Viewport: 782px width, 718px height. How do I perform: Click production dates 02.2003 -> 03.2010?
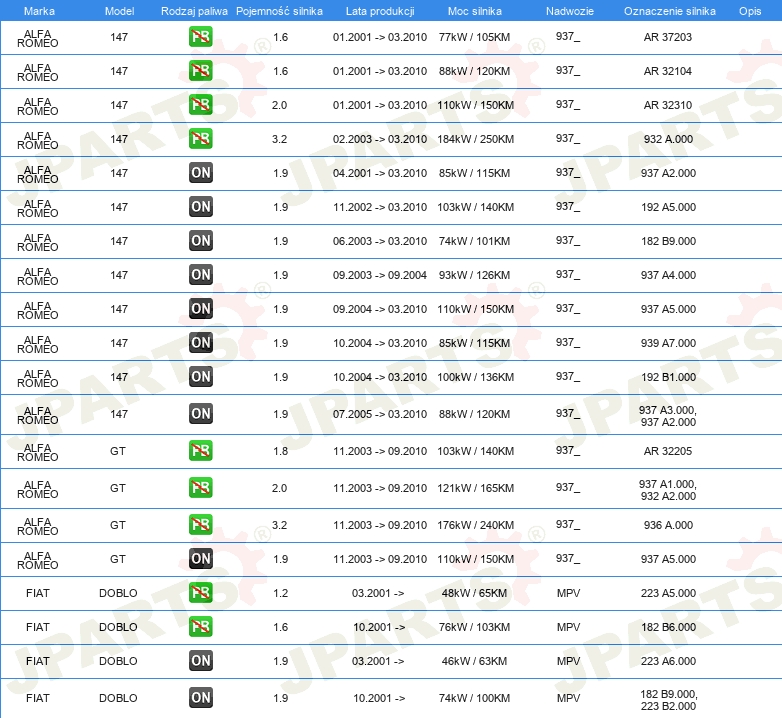pyautogui.click(x=380, y=139)
